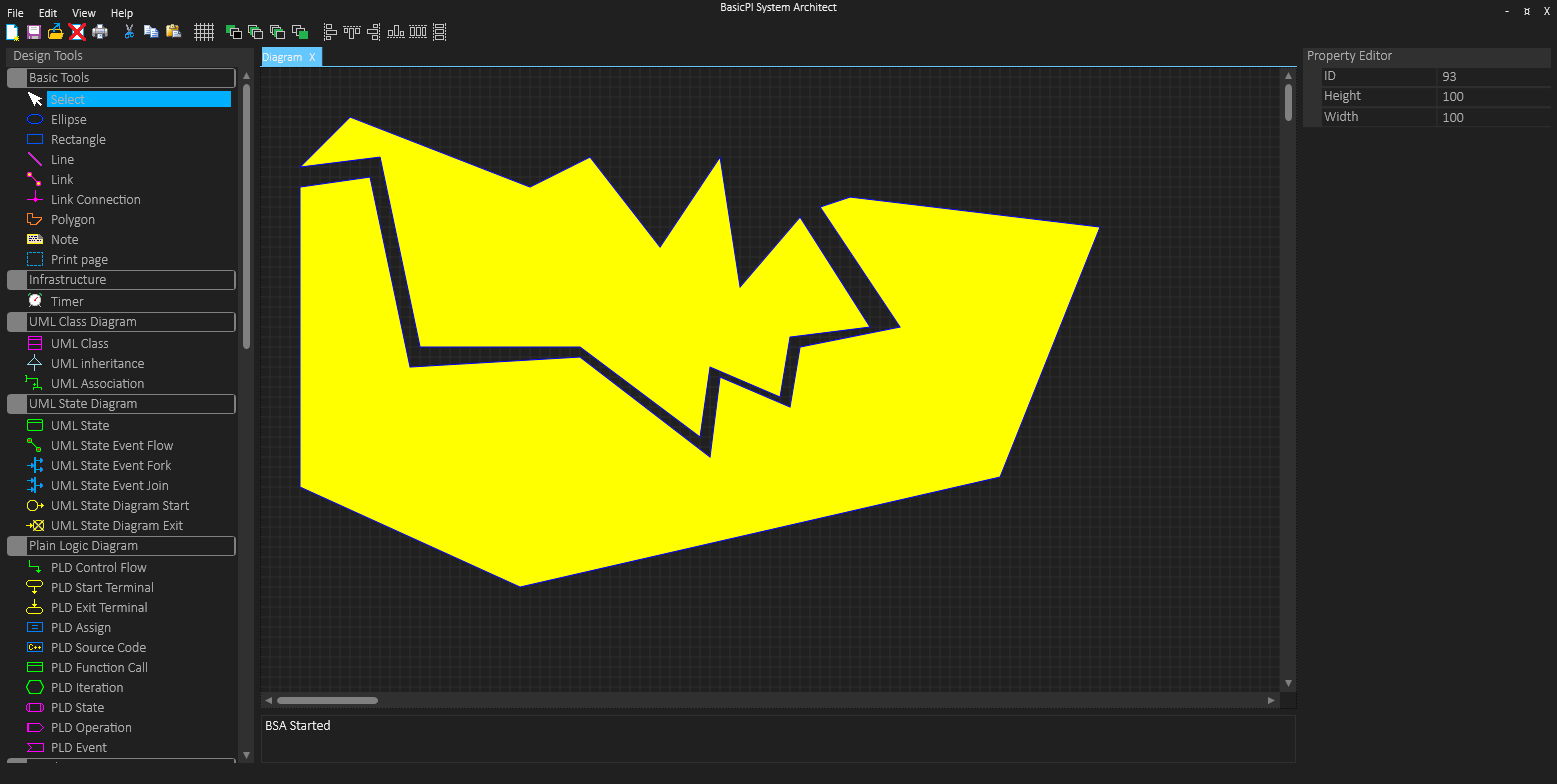Collapse the UML State Diagram section
The image size is (1557, 784).
(x=121, y=404)
